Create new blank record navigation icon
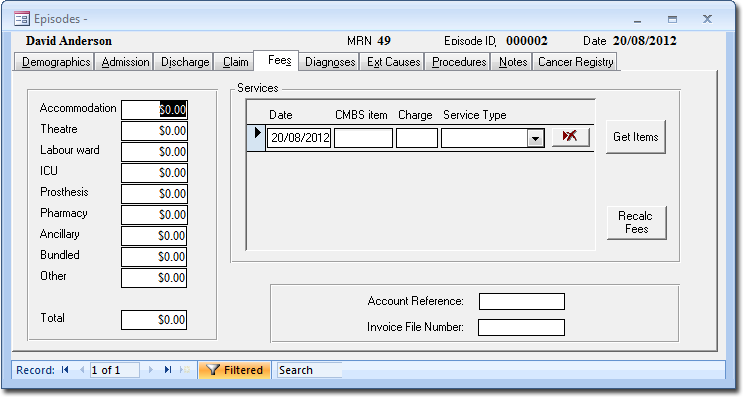This screenshot has height=397, width=743. coord(185,370)
